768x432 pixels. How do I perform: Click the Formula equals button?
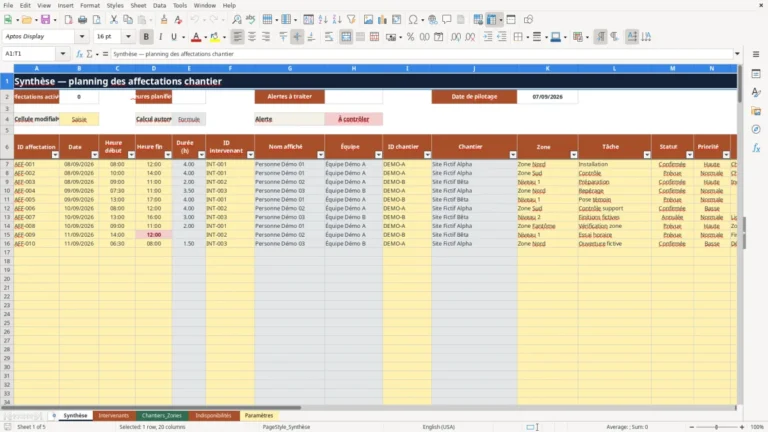[105, 54]
